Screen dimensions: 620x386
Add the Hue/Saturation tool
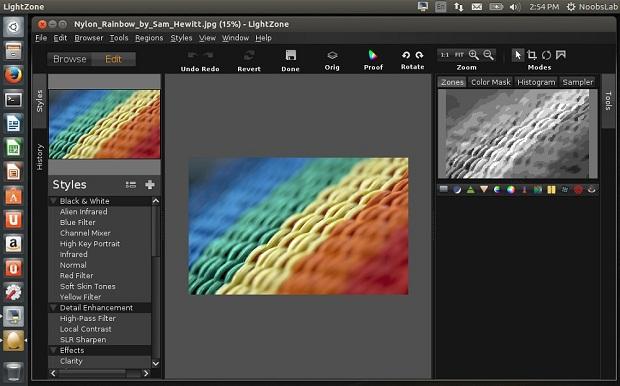pos(497,189)
